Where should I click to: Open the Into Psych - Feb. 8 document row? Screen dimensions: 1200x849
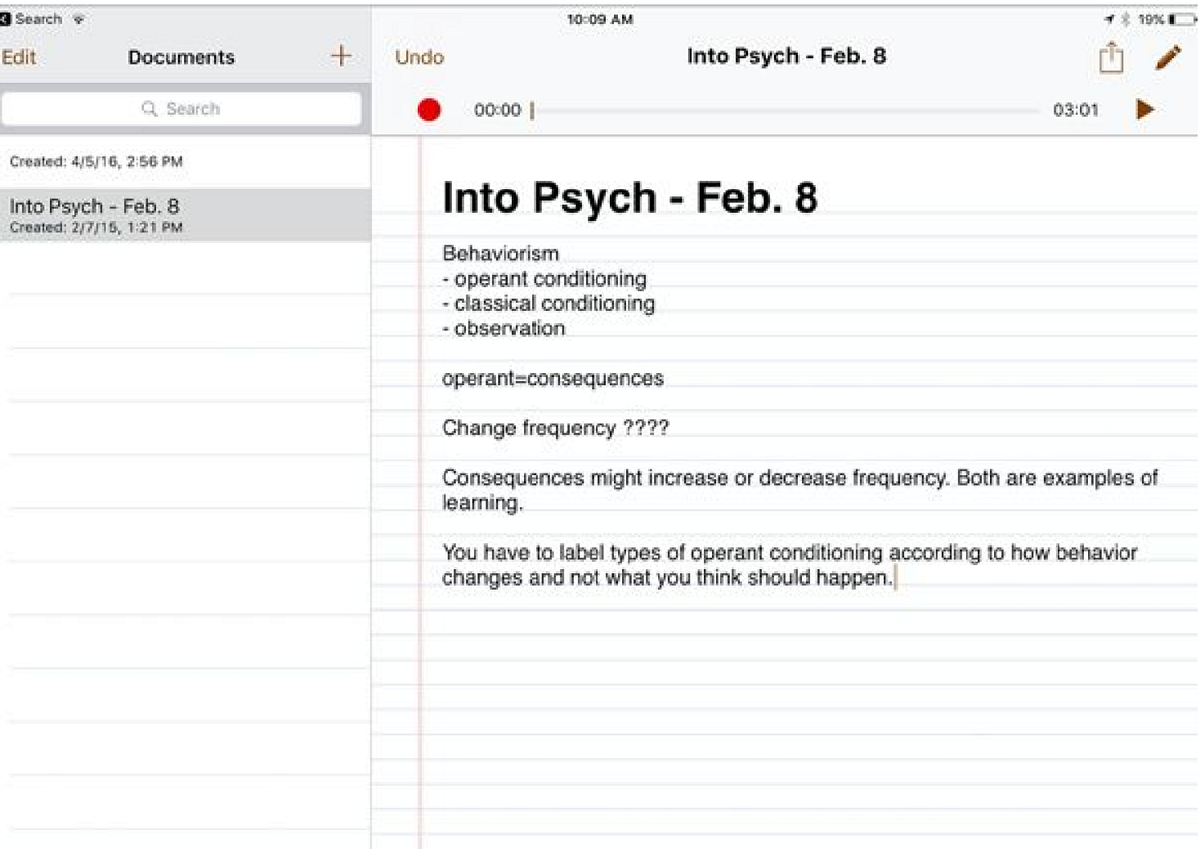(x=185, y=215)
